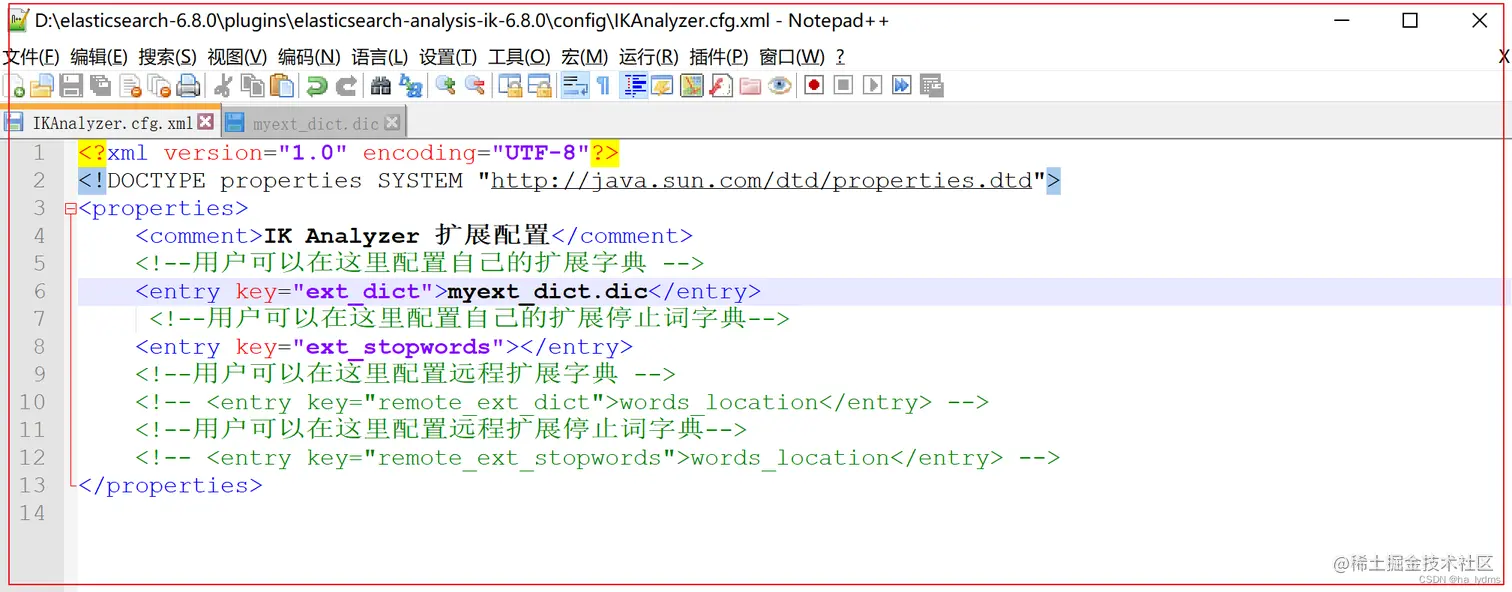Viewport: 1512px width, 592px height.
Task: Toggle show all characters (pilcrow icon)
Action: pos(603,86)
